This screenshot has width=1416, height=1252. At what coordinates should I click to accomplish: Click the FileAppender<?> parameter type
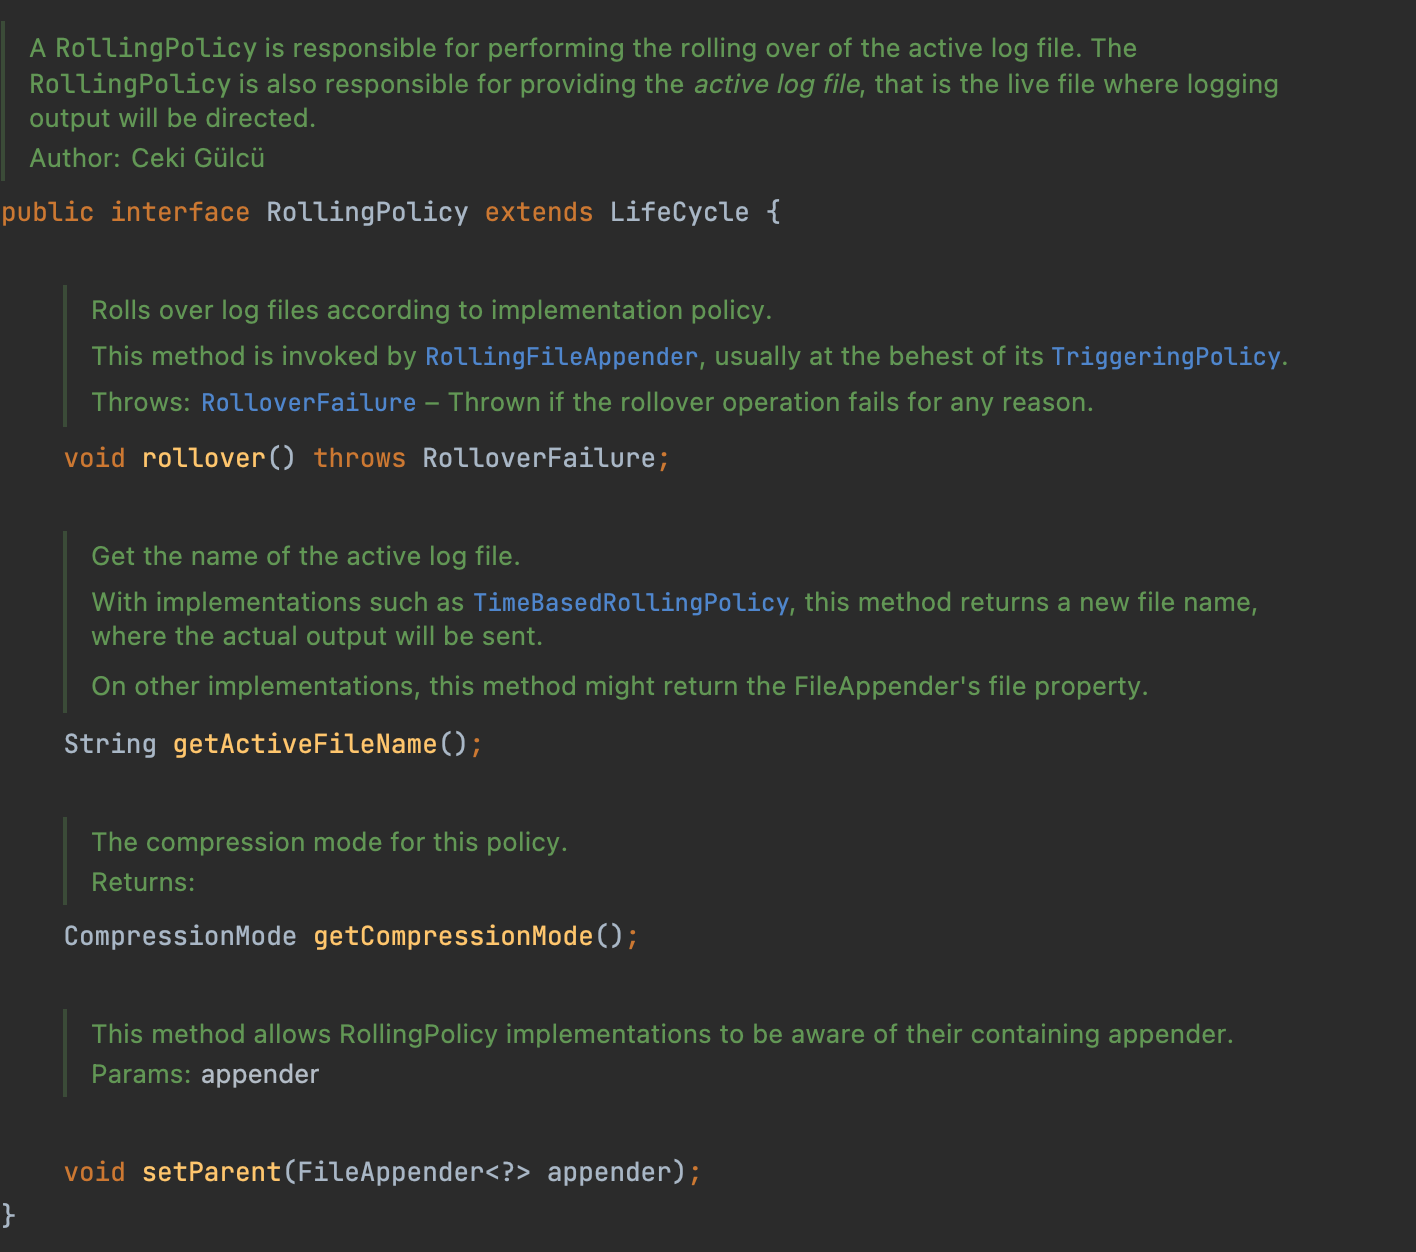414,1172
